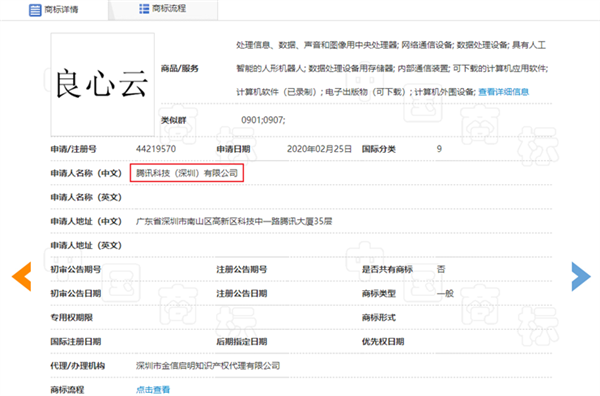Click the applicant address text in Shenzhen
The width and height of the screenshot is (600, 396).
click(x=234, y=221)
